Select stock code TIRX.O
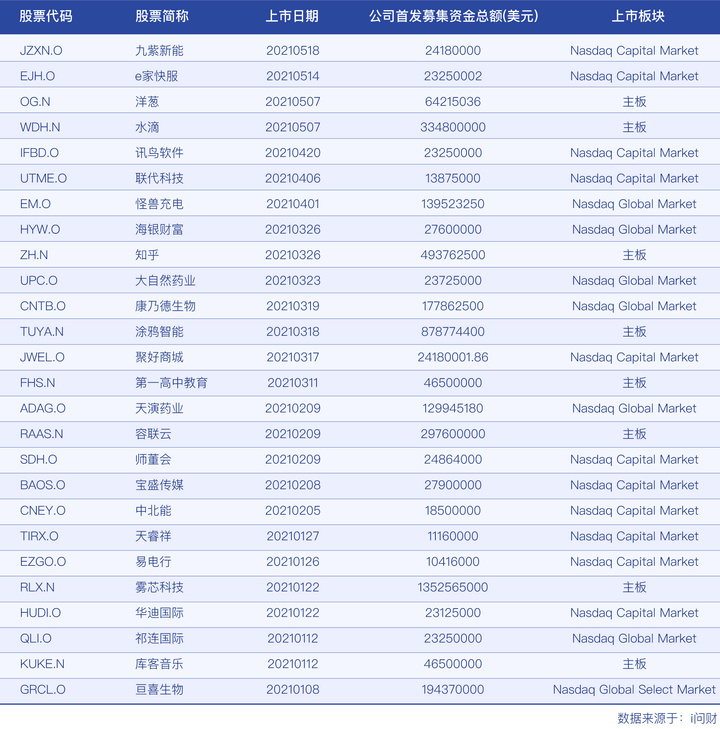 (x=39, y=537)
